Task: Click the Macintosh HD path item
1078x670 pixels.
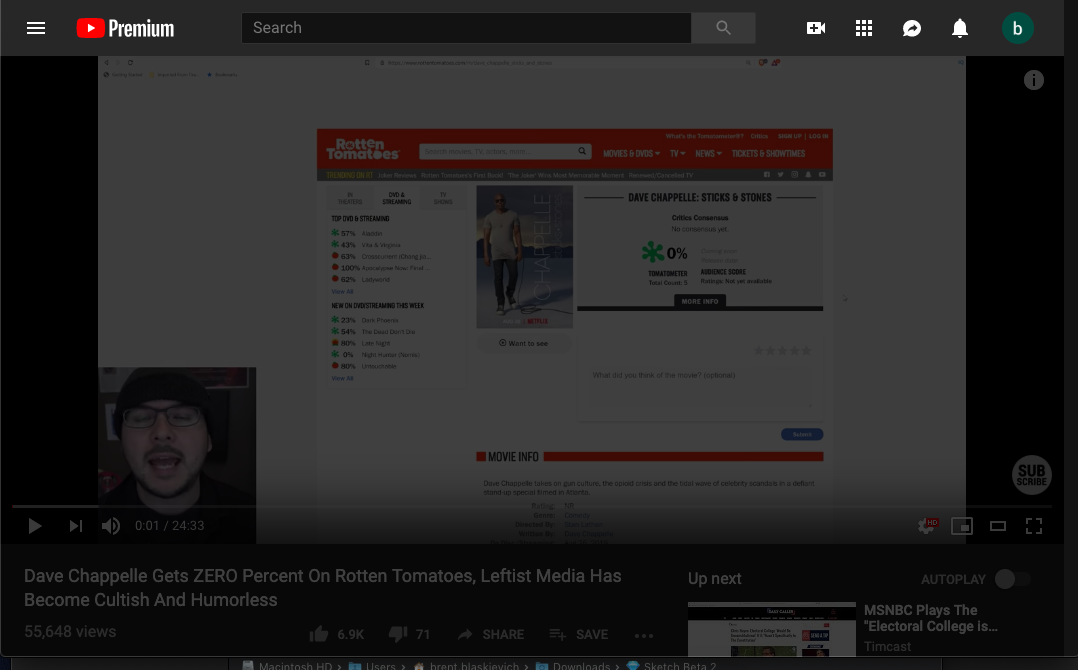Action: pos(287,665)
